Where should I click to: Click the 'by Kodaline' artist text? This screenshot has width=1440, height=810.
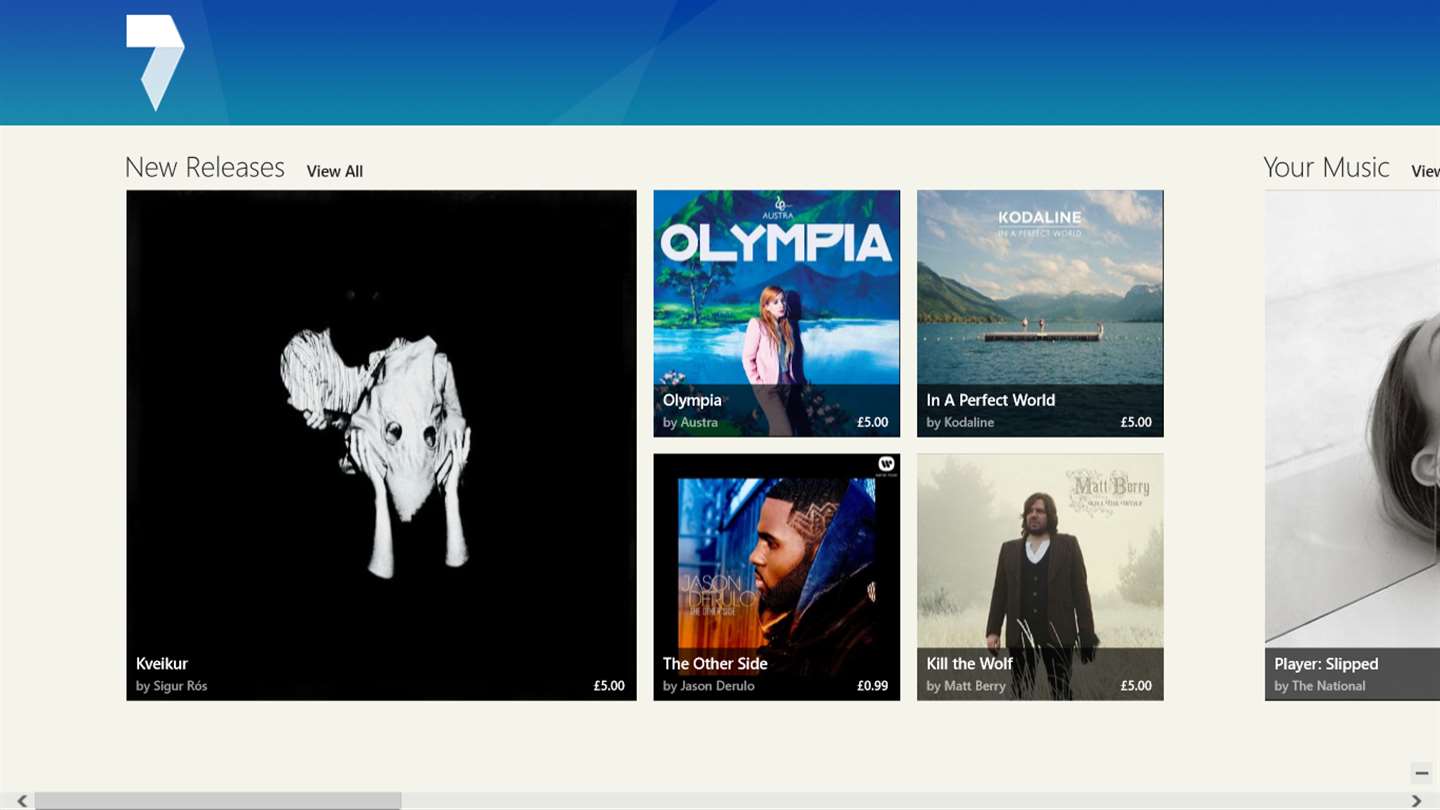pos(960,422)
